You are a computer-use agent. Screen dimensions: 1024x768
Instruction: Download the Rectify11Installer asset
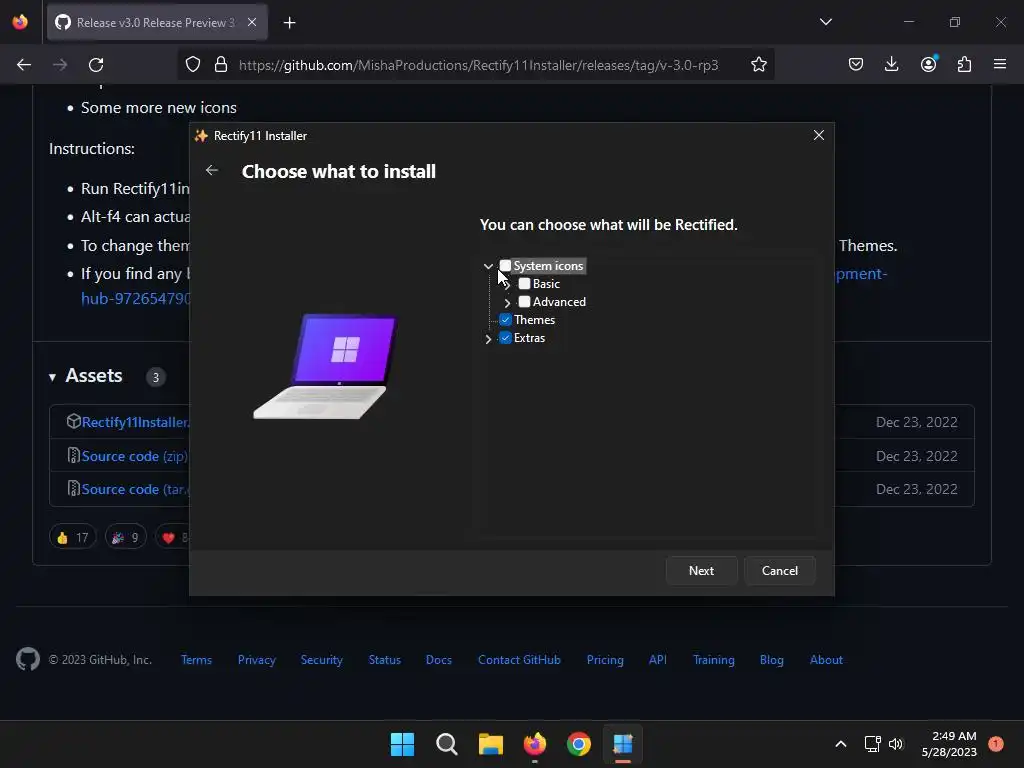(135, 422)
